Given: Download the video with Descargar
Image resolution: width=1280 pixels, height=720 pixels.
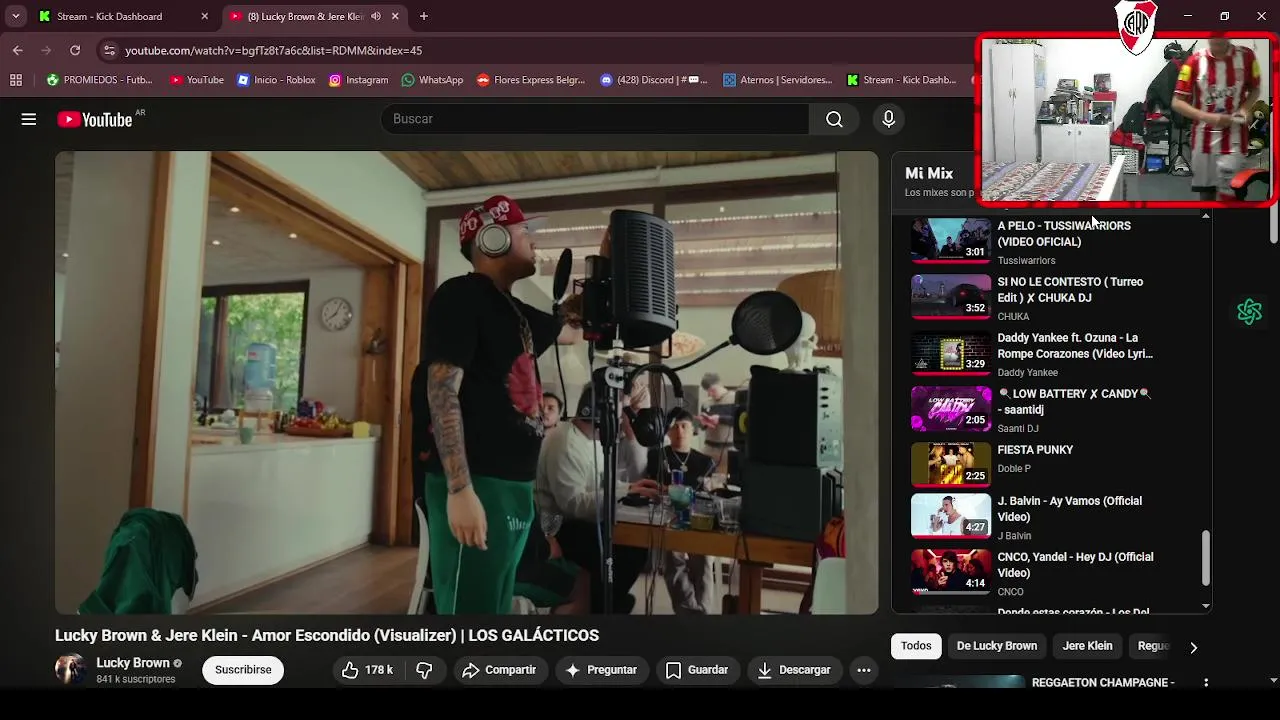Looking at the screenshot, I should click(x=794, y=670).
